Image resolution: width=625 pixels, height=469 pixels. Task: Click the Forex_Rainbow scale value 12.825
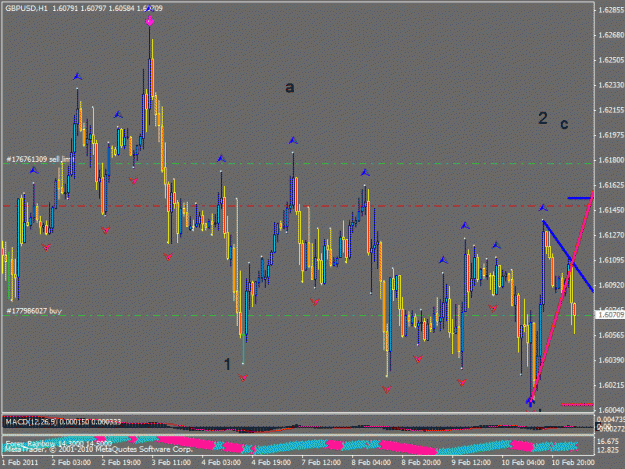tap(608, 450)
